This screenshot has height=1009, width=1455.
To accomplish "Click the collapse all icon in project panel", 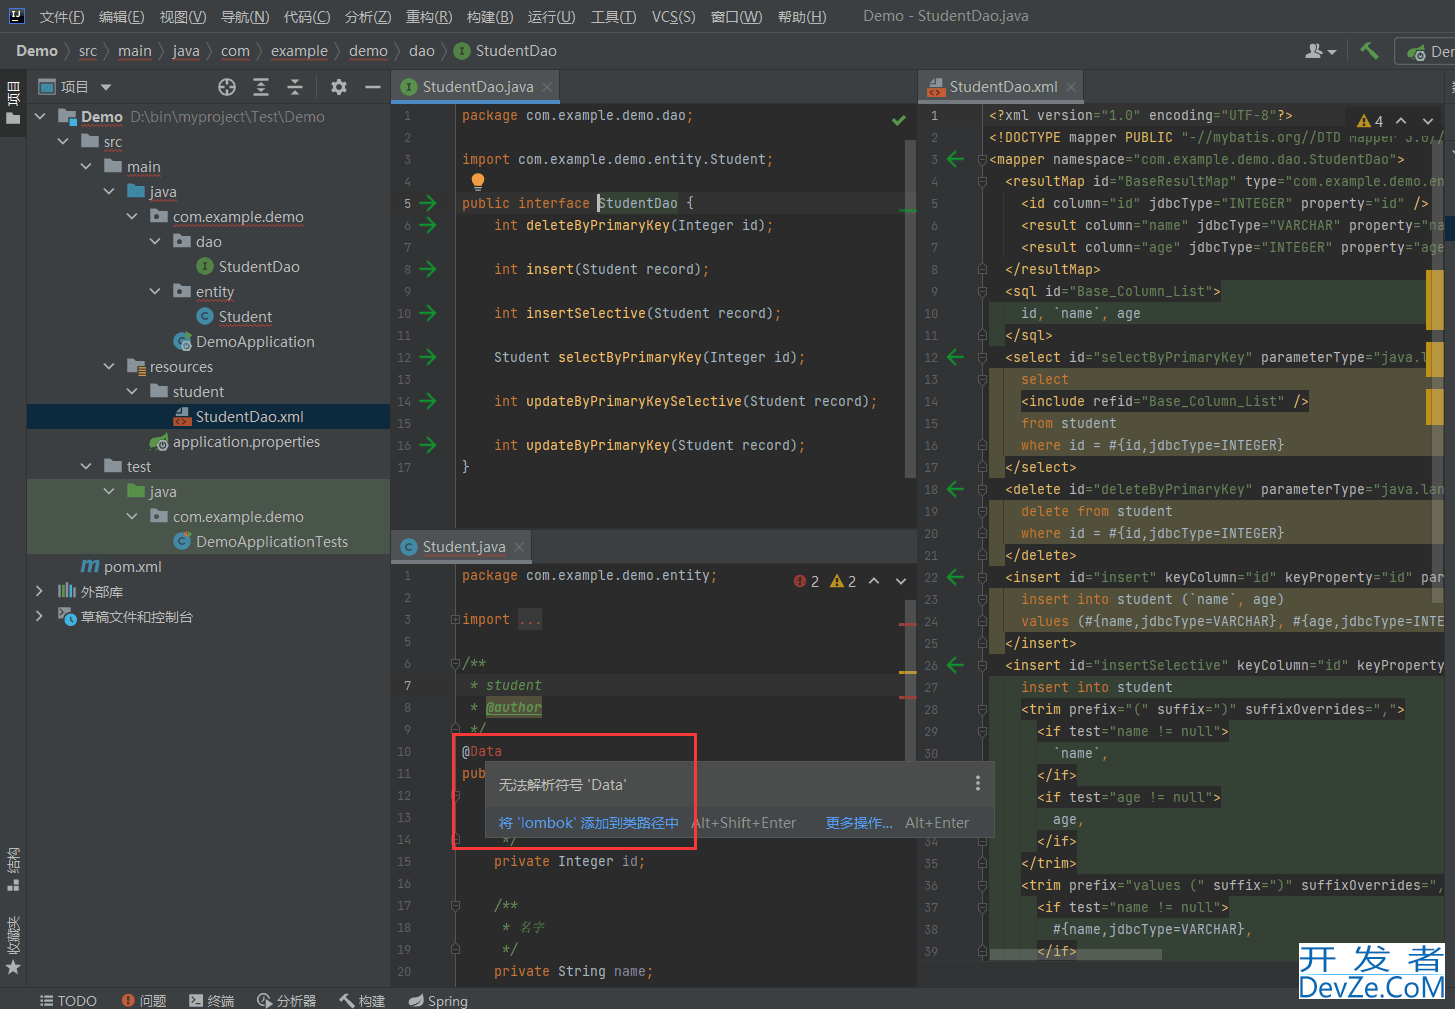I will pos(295,87).
